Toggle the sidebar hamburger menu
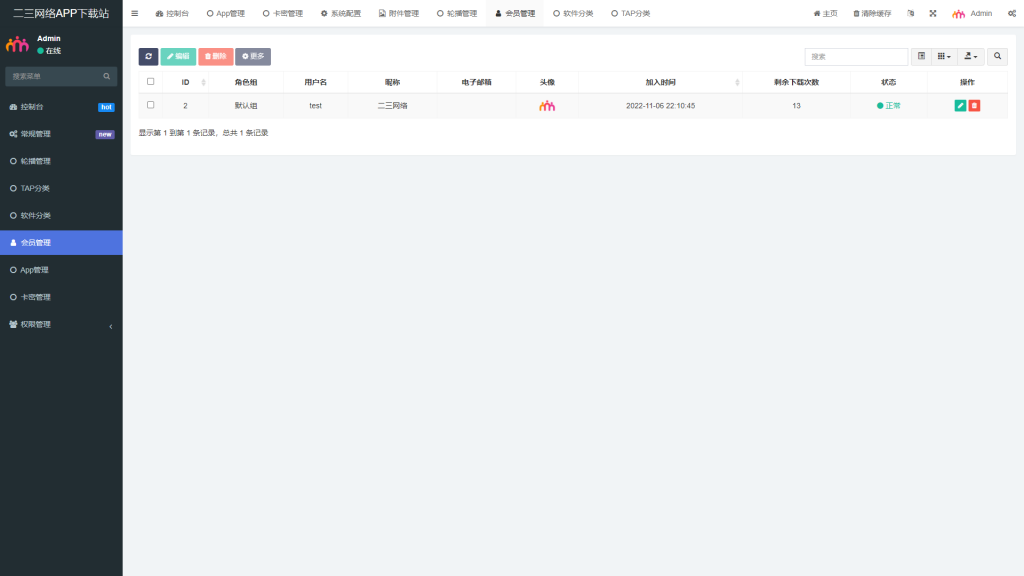This screenshot has width=1024, height=576. (135, 13)
